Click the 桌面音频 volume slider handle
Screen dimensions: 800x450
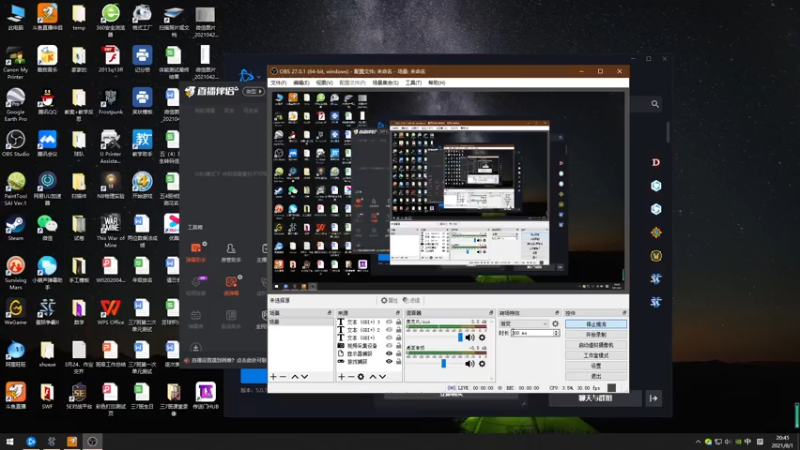pyautogui.click(x=443, y=364)
